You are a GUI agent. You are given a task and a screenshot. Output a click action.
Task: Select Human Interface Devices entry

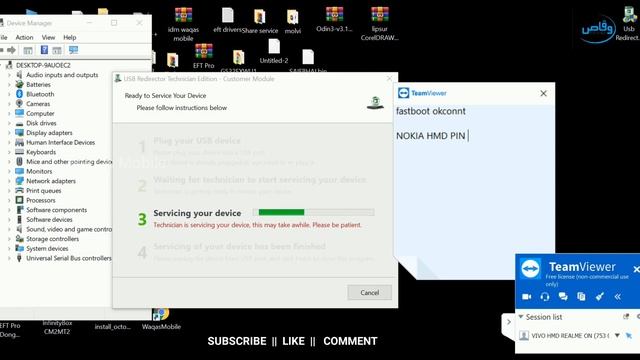[60, 142]
